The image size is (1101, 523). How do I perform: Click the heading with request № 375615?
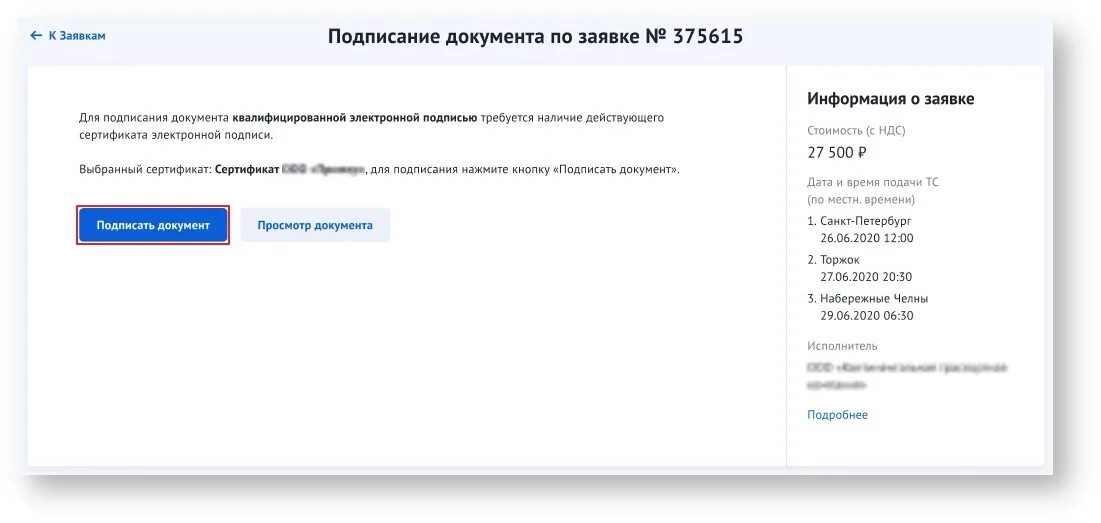pyautogui.click(x=535, y=37)
